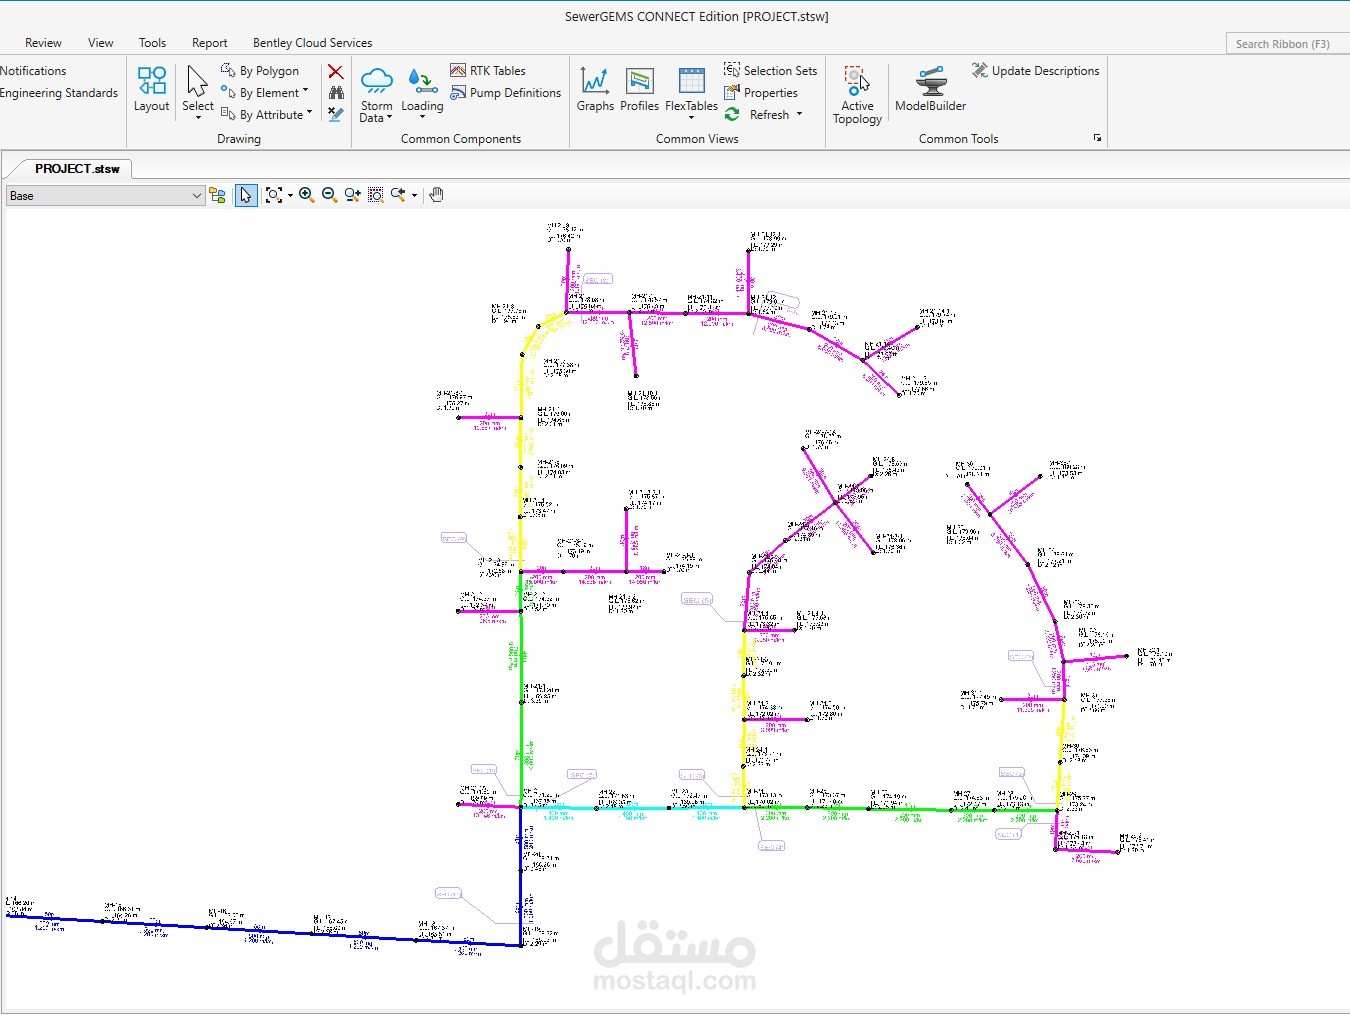
Task: Open Pump Definitions
Action: tap(506, 93)
